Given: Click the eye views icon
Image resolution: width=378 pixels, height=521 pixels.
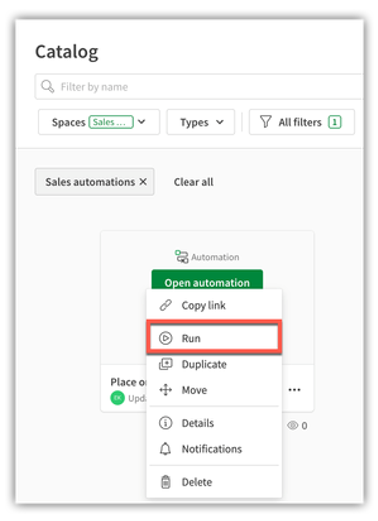Looking at the screenshot, I should click(x=293, y=425).
